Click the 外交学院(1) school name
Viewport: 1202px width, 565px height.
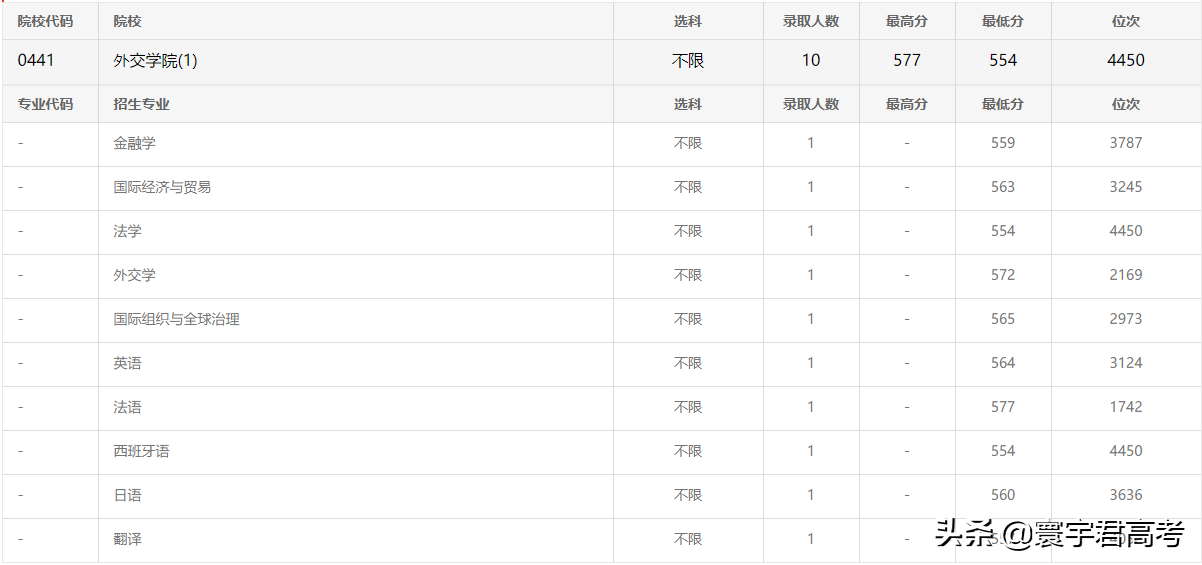point(155,61)
